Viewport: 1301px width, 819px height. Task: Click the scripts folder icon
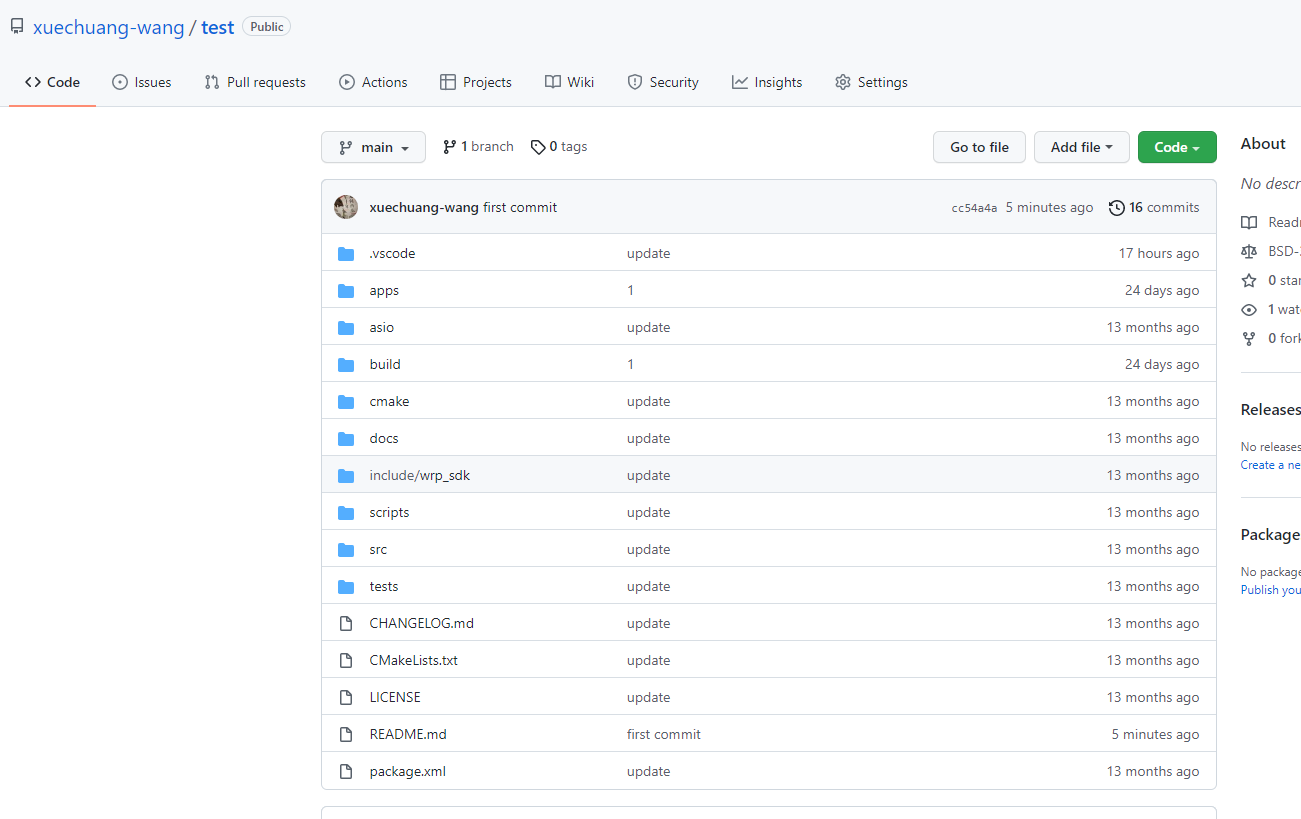(346, 513)
